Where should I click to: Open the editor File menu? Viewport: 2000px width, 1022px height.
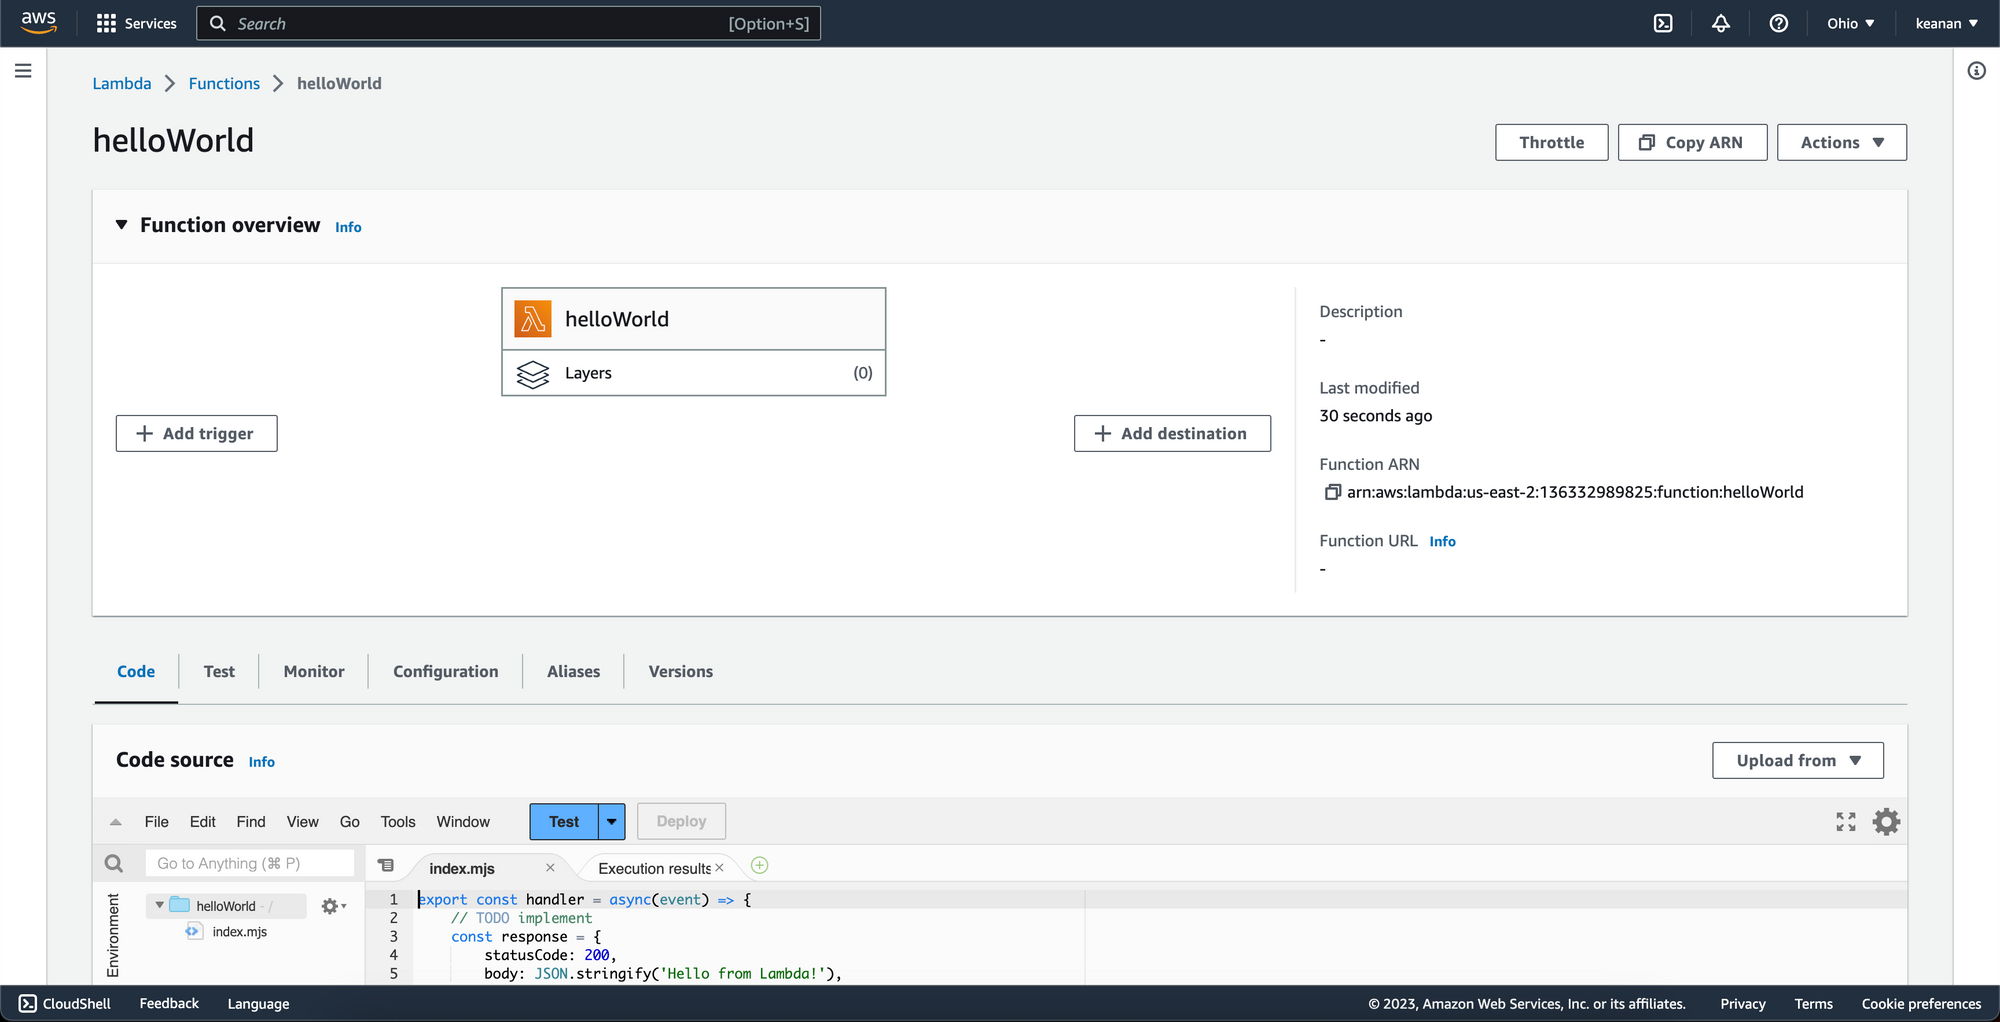click(x=157, y=822)
